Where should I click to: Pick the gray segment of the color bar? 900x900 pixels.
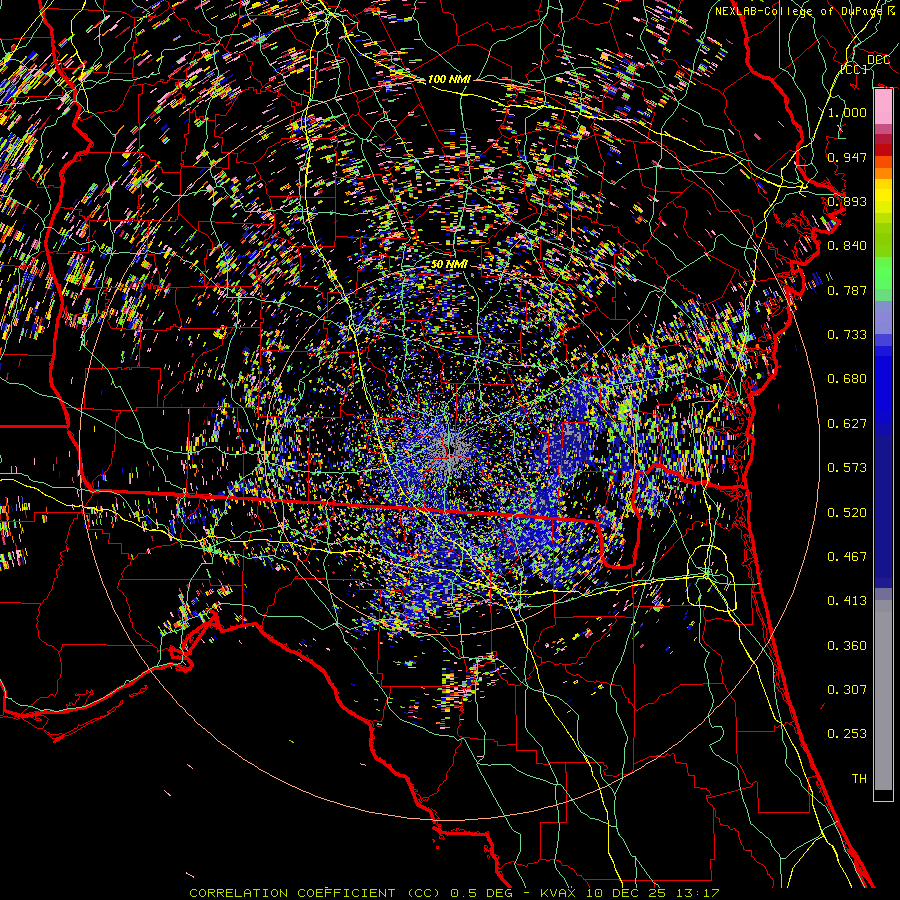tap(883, 695)
